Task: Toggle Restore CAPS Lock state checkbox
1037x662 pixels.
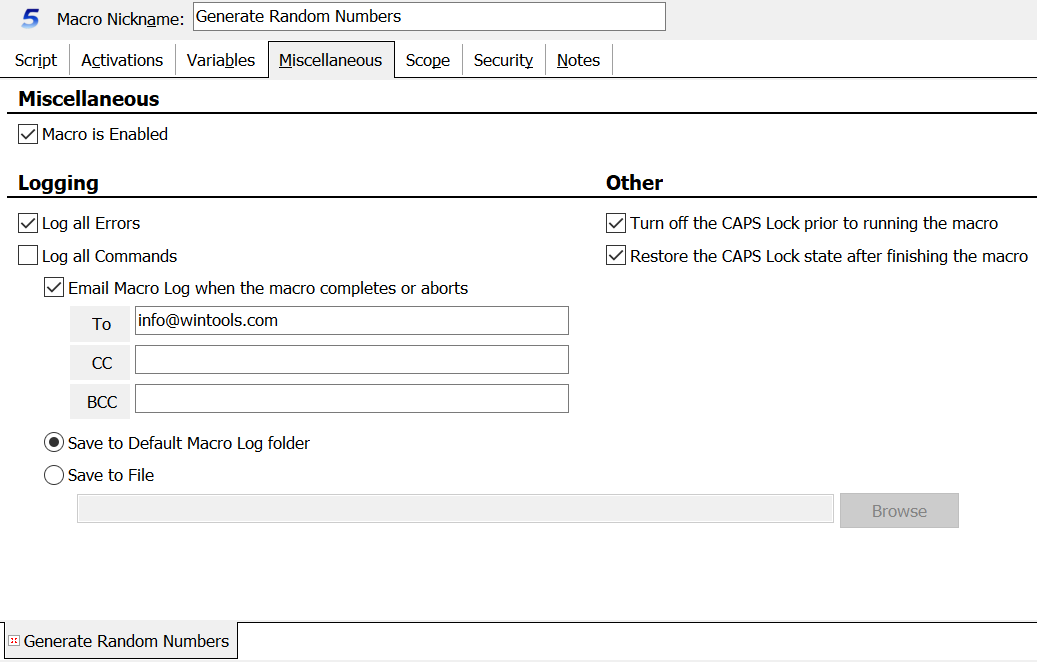Action: (x=616, y=256)
